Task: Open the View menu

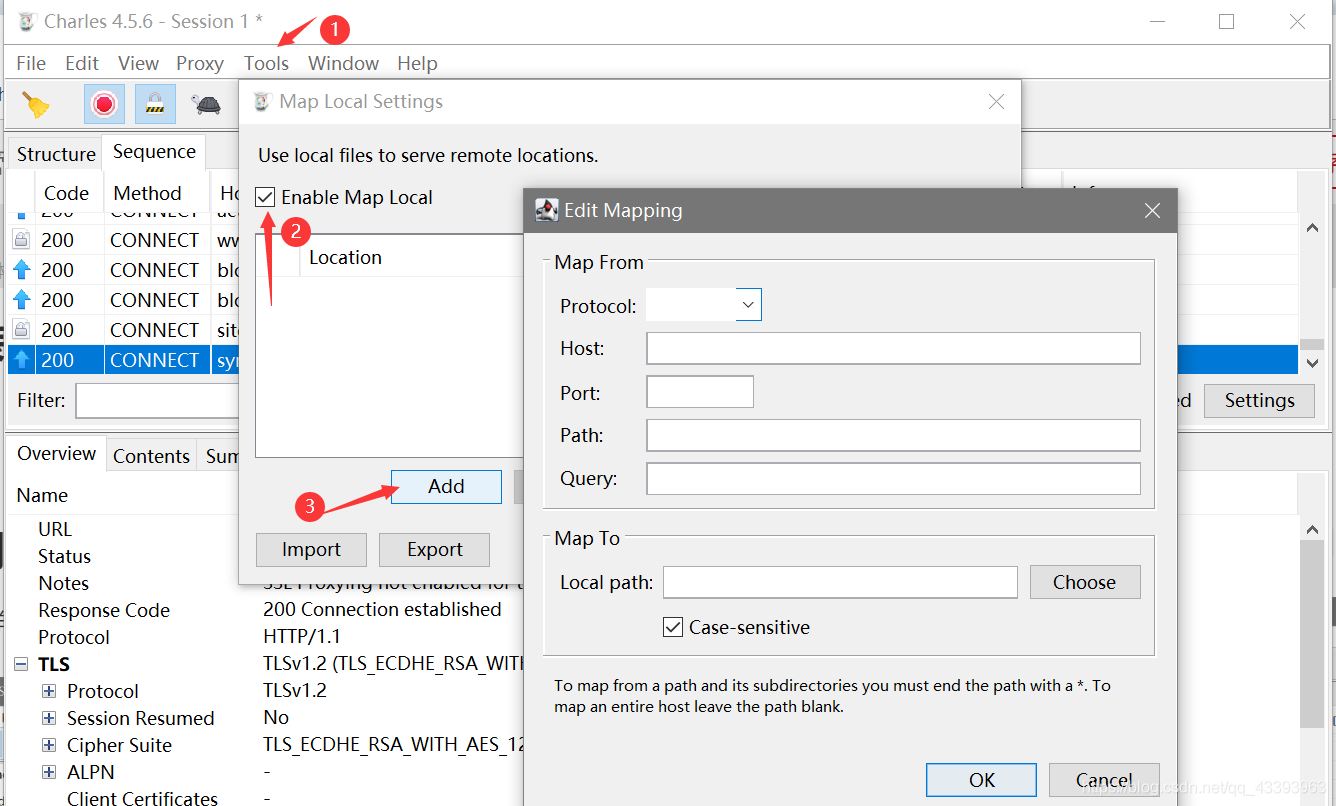Action: tap(138, 63)
